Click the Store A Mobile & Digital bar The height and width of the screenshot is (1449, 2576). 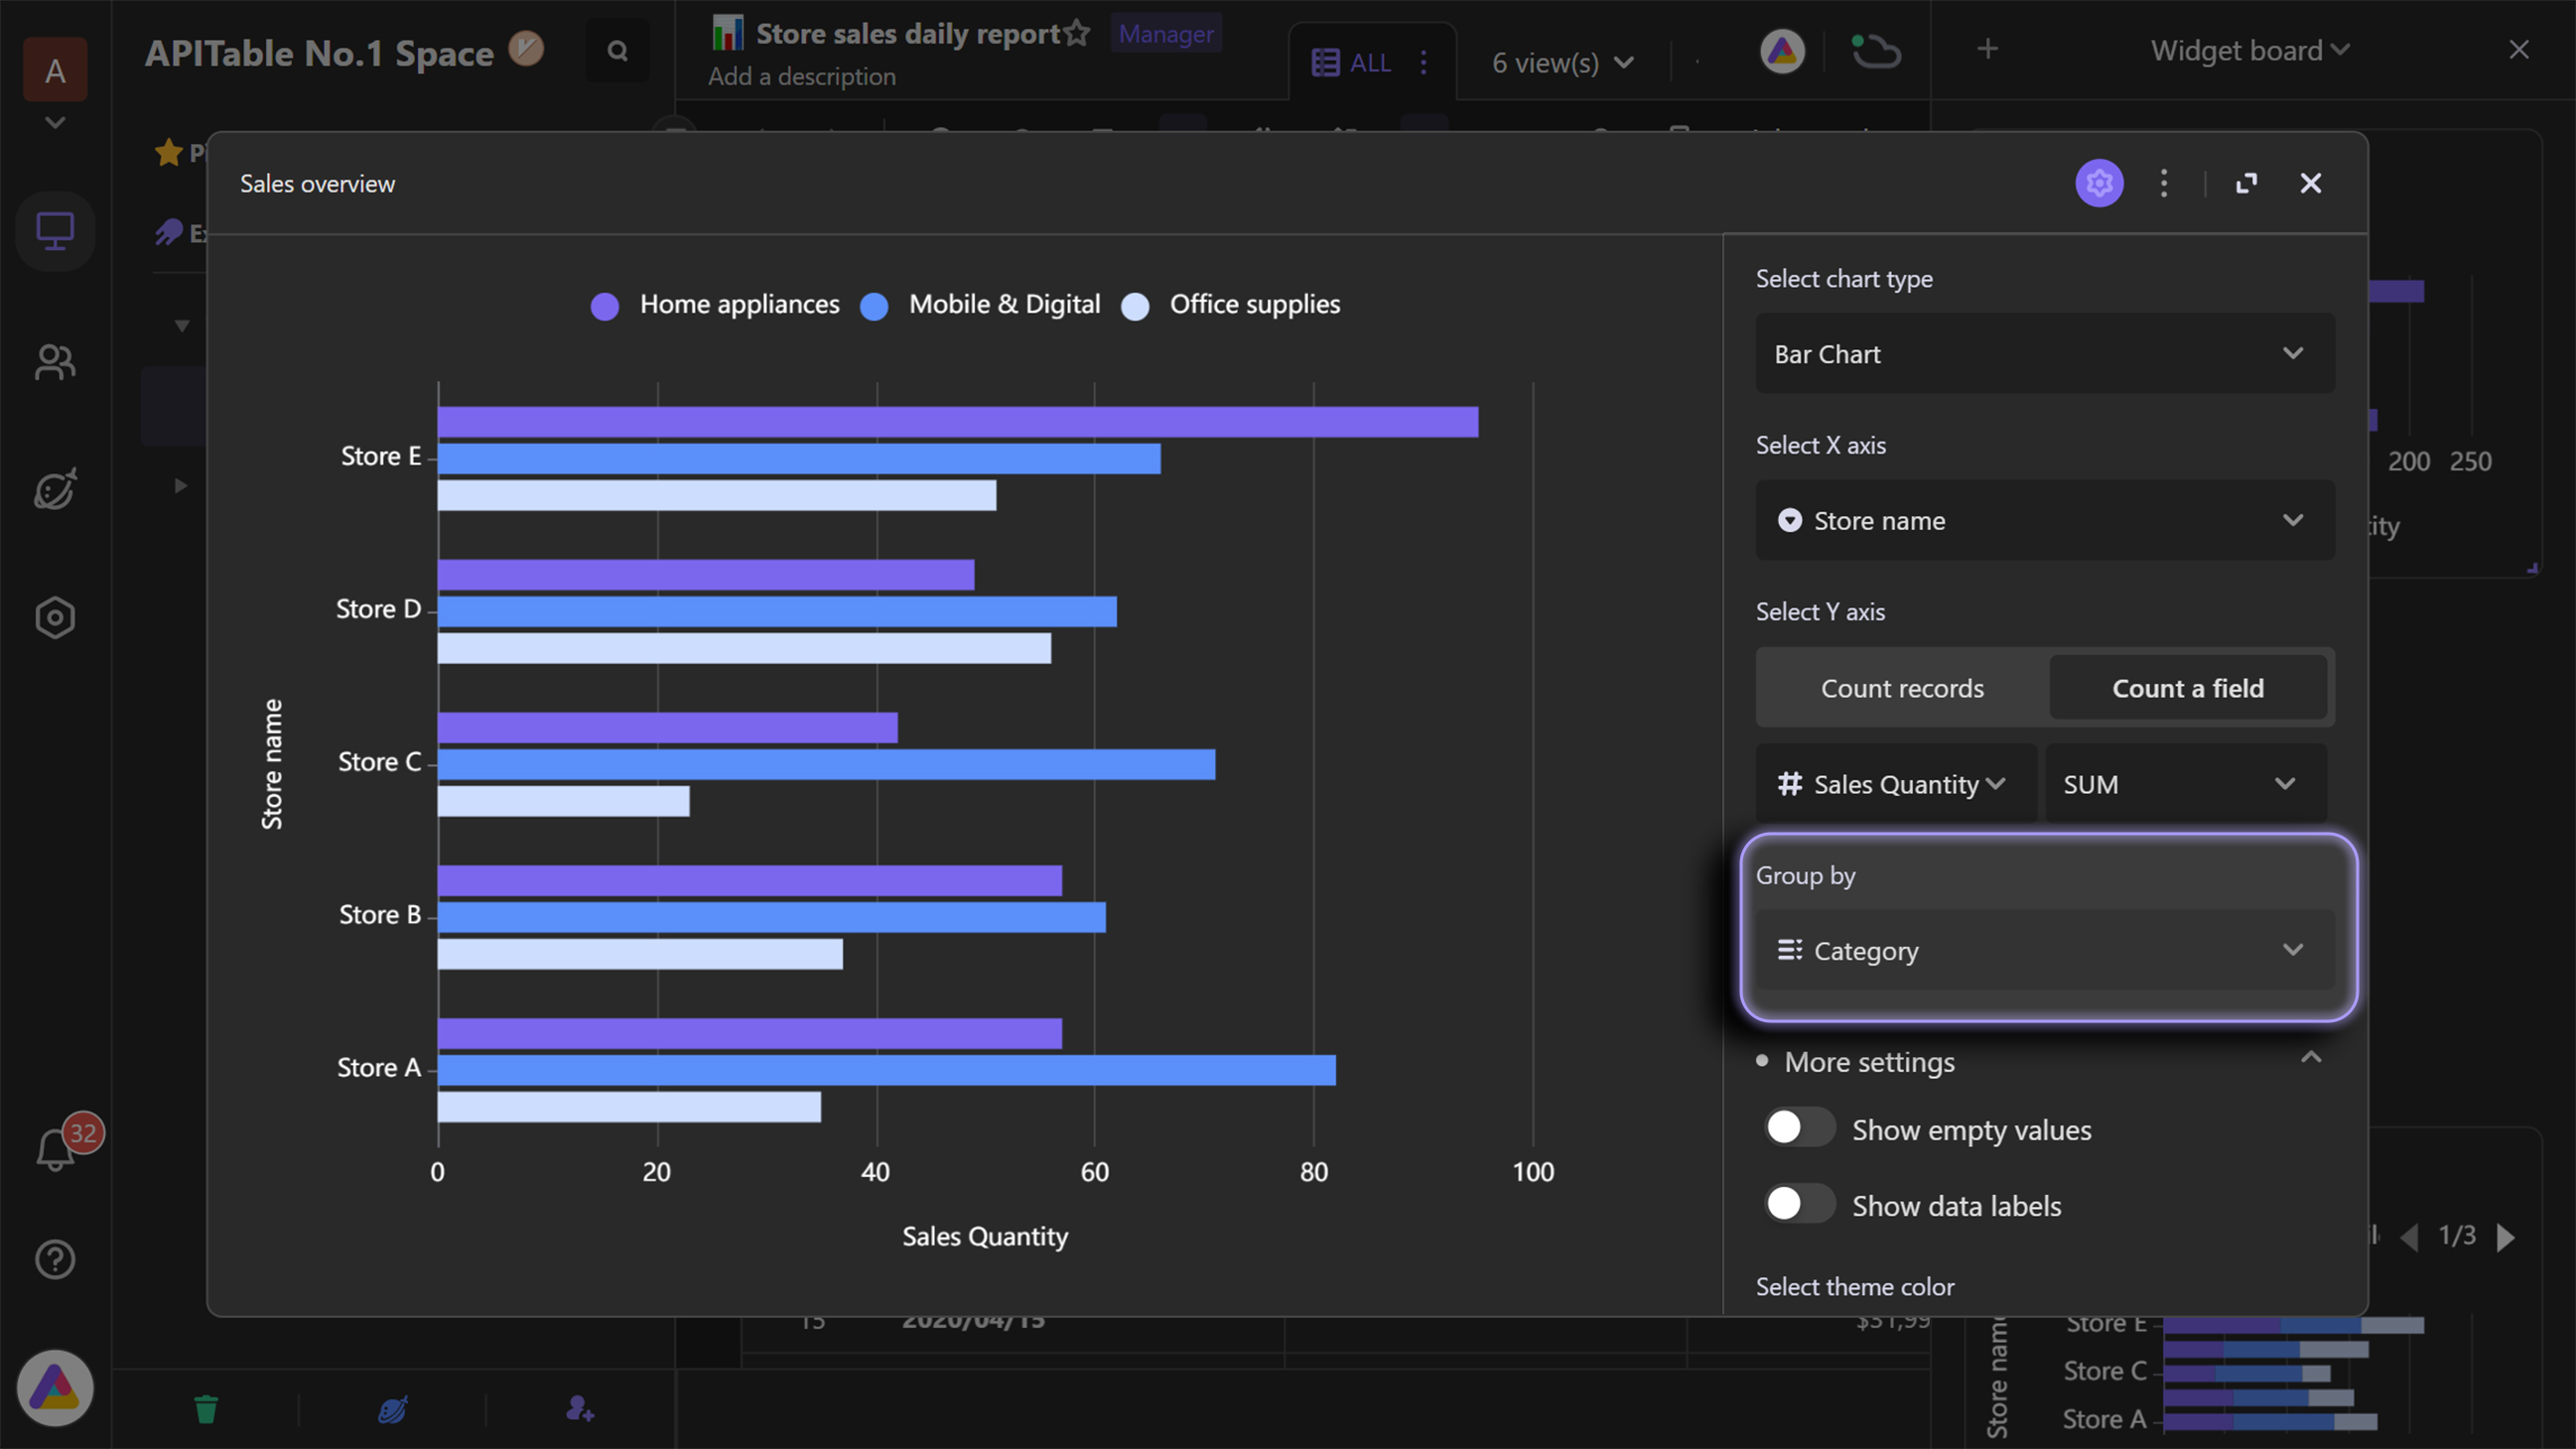(887, 1070)
